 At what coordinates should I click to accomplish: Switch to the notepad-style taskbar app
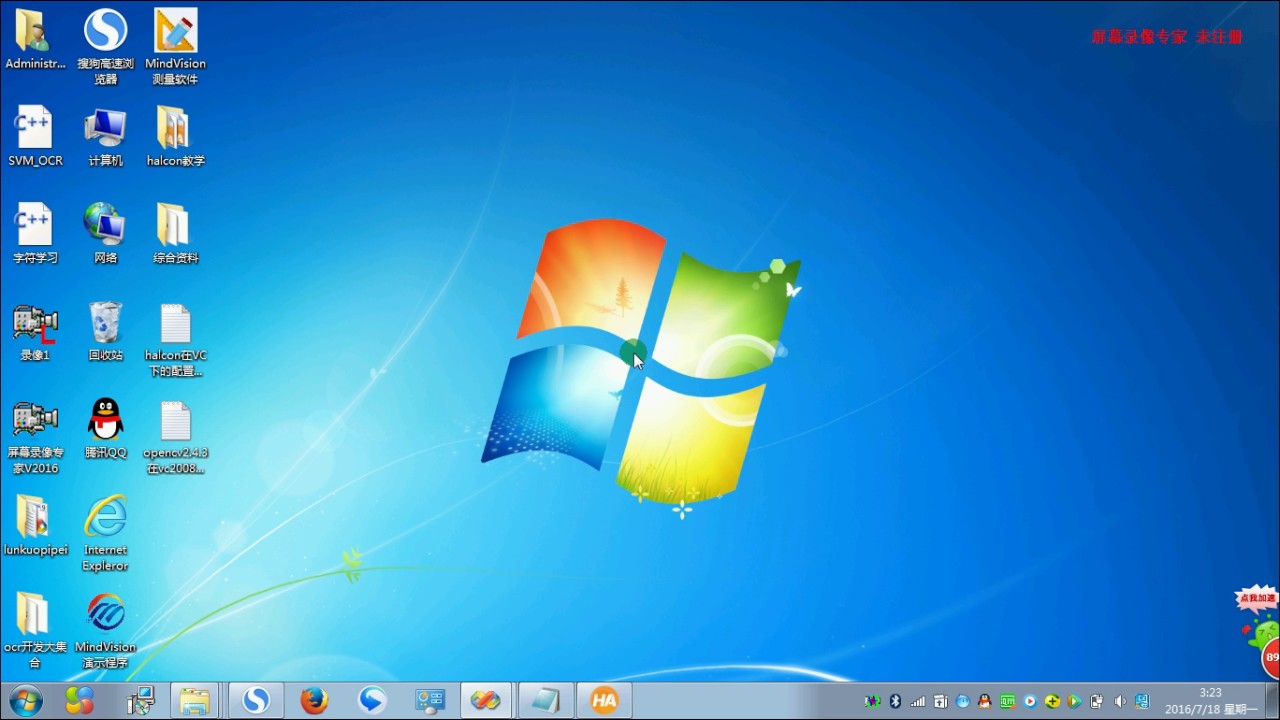click(546, 700)
